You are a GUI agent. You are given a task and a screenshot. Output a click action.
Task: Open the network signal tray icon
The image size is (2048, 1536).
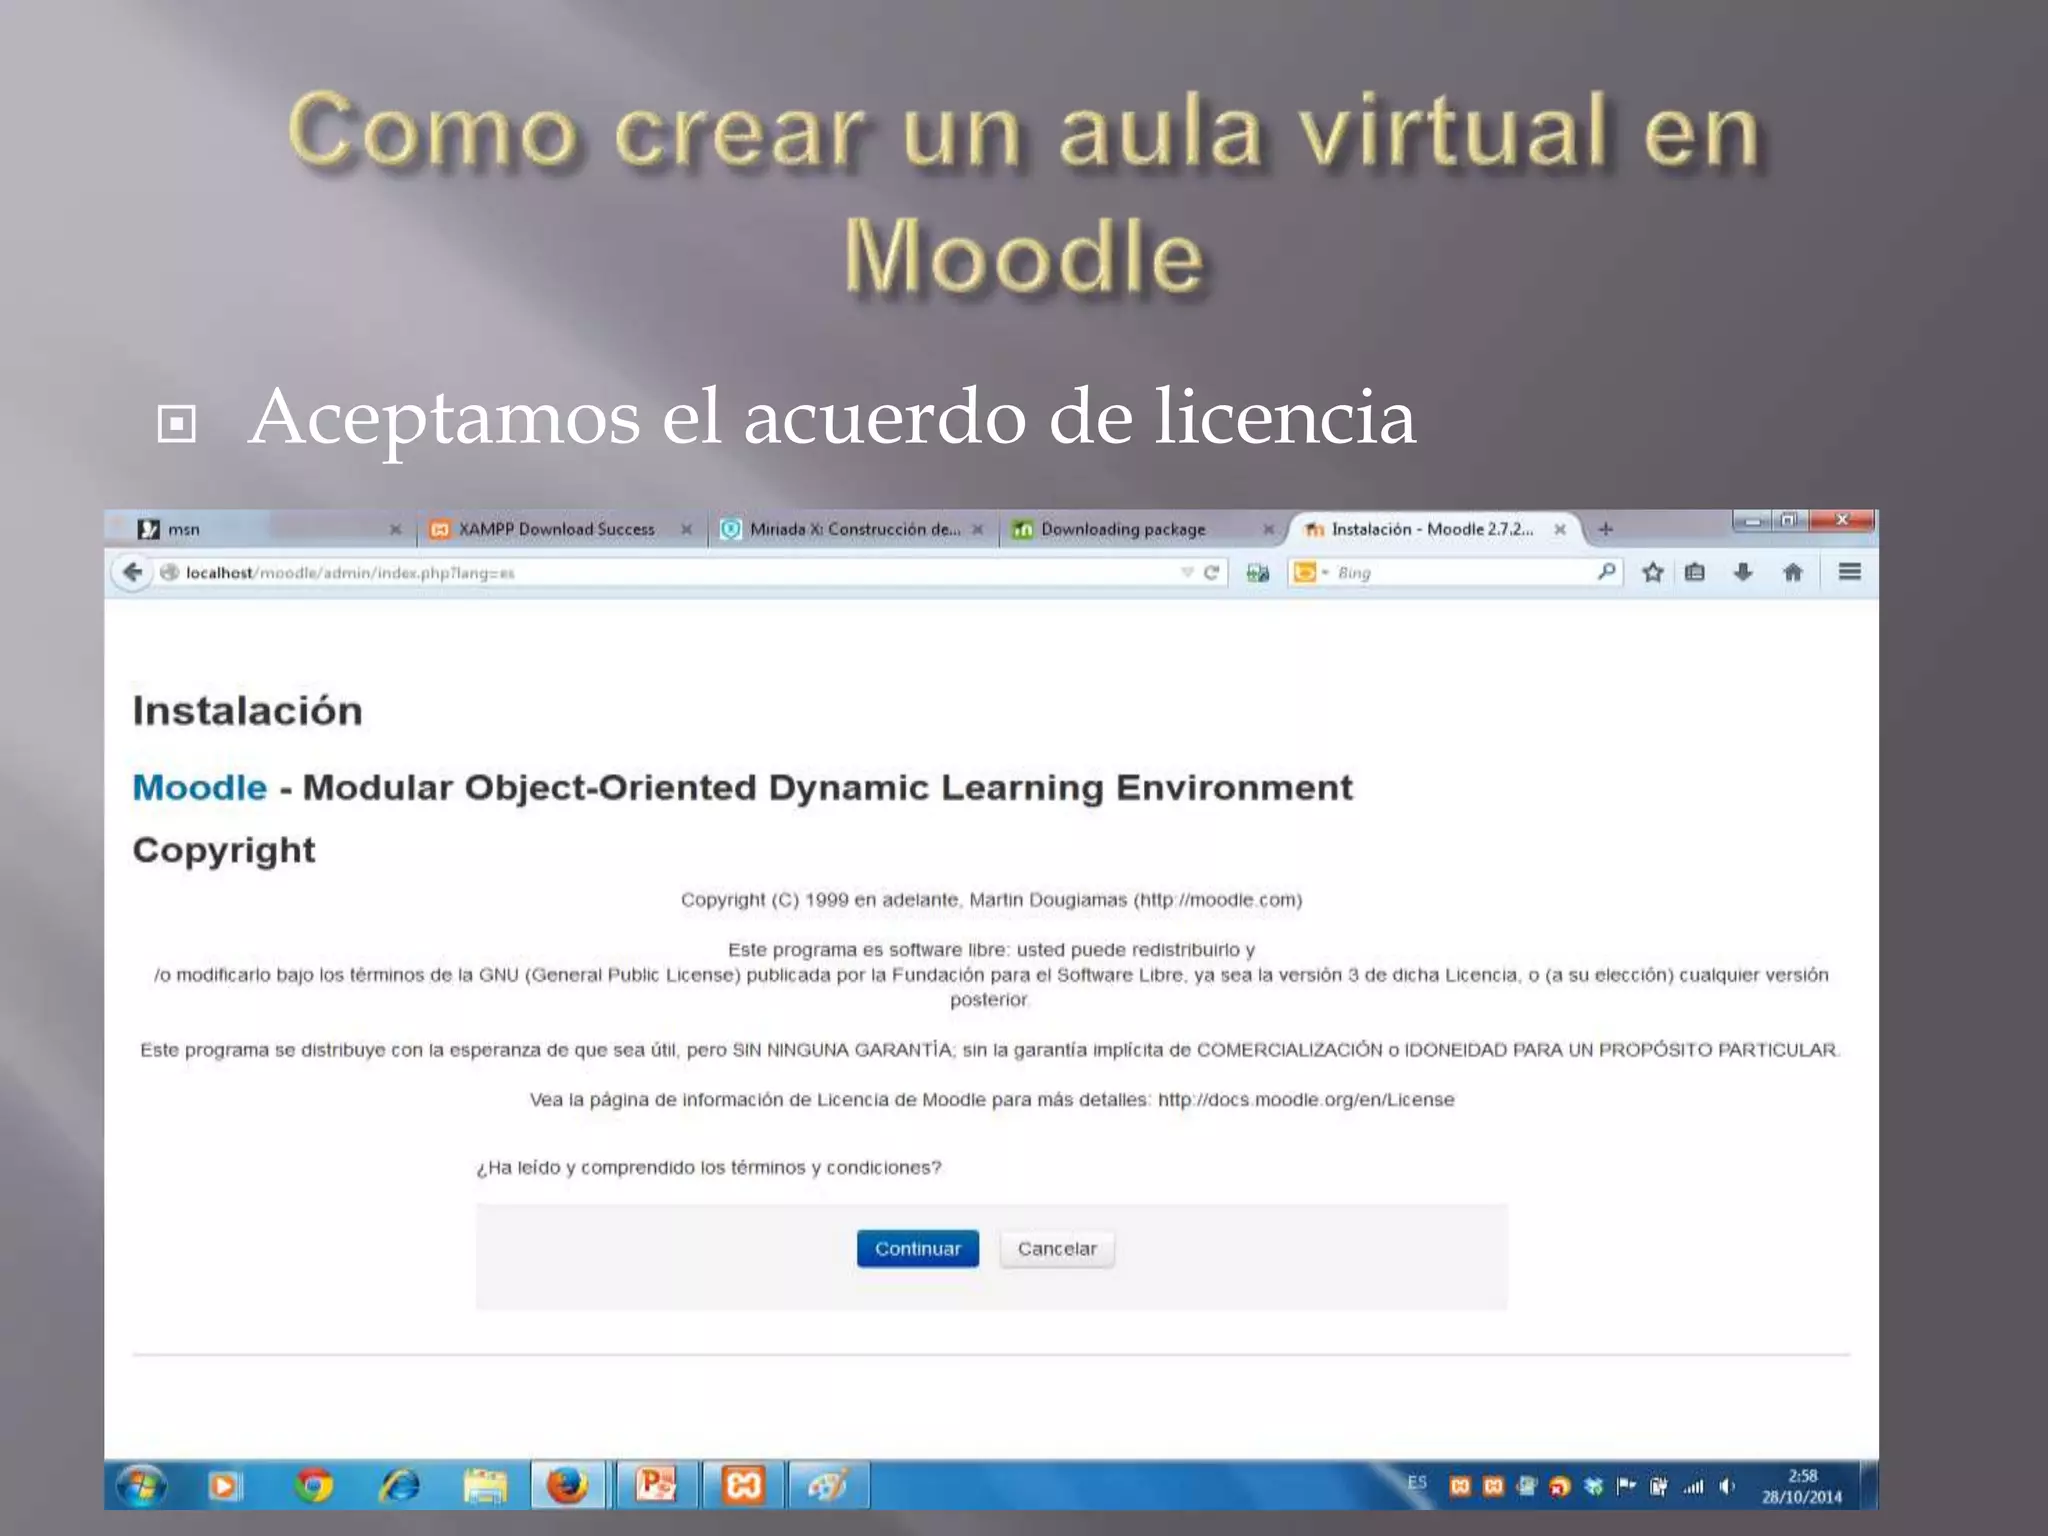tap(1693, 1487)
